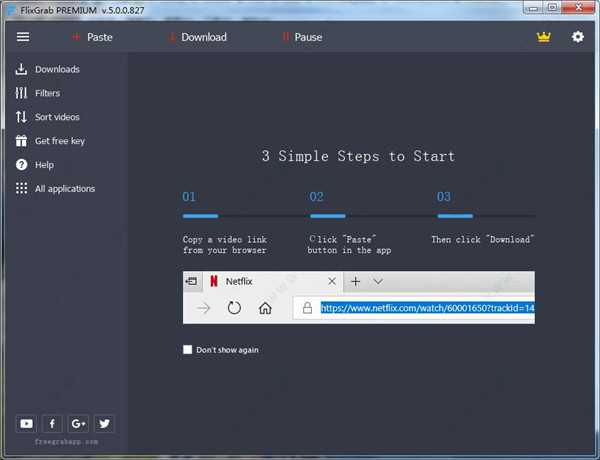Click Get free key option

(x=59, y=141)
